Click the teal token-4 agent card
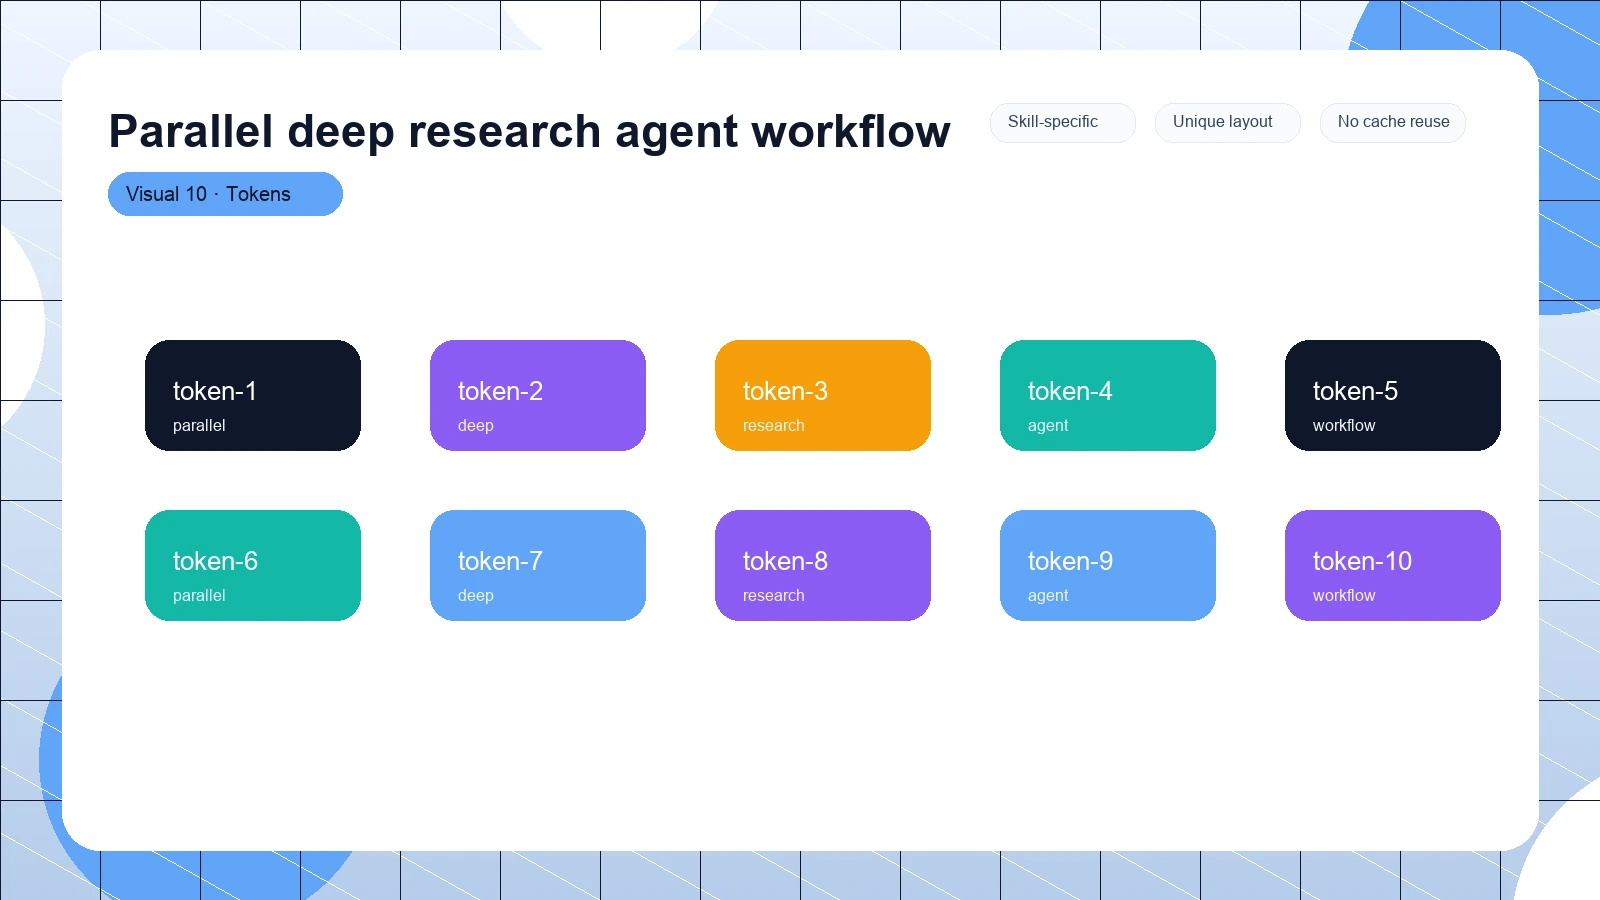Screen dimensions: 1600x900 [1108, 395]
